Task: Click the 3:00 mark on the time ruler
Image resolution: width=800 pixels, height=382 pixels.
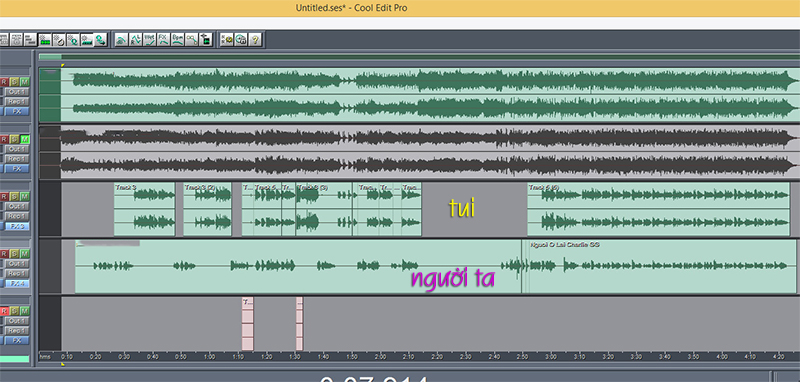Action: (x=551, y=357)
